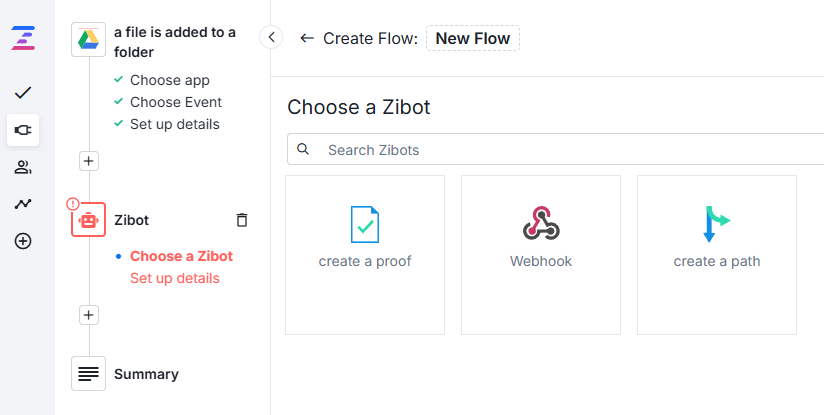This screenshot has height=415, width=824.
Task: Open the Summary step
Action: [x=146, y=374]
